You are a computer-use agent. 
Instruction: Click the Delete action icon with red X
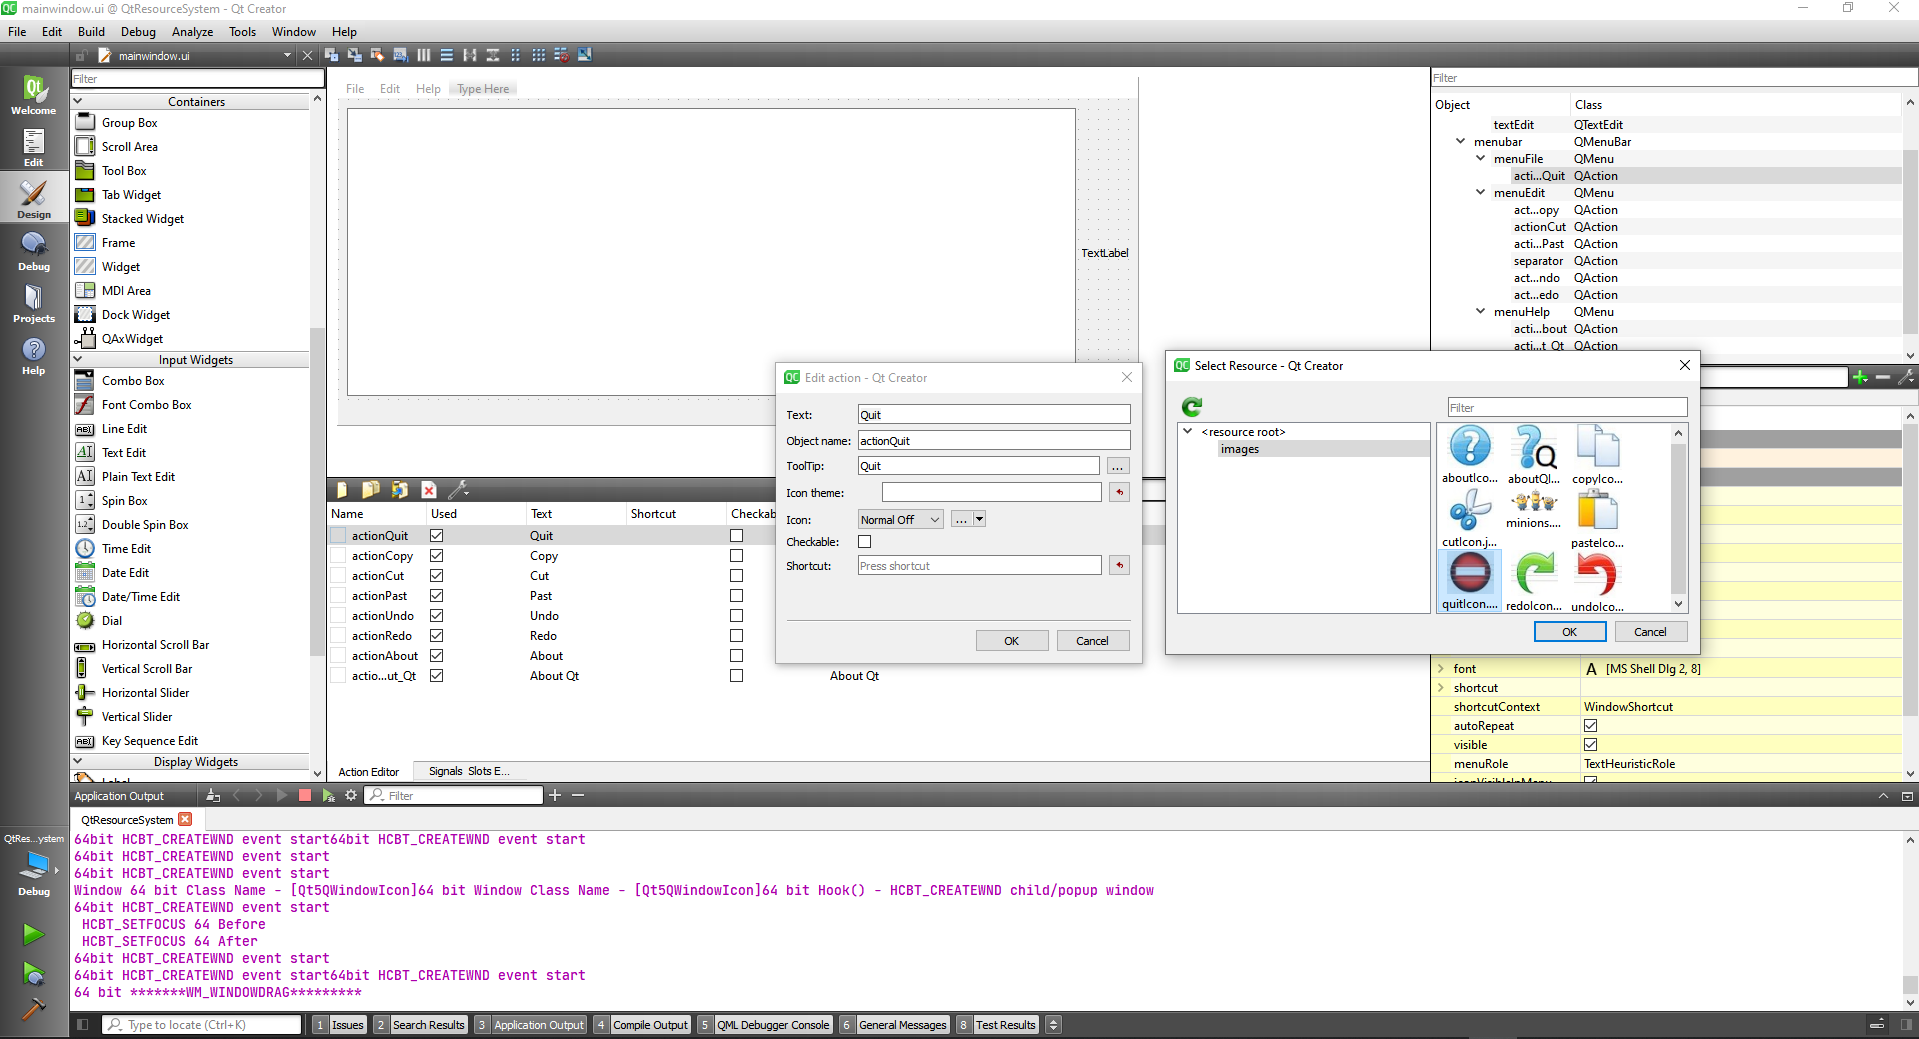click(x=429, y=489)
